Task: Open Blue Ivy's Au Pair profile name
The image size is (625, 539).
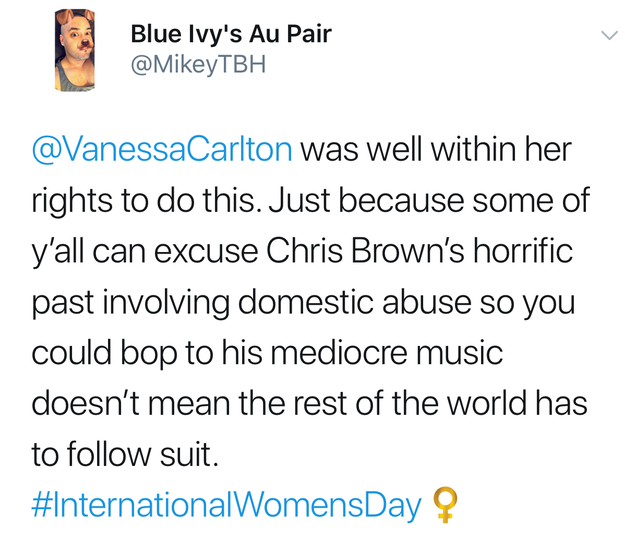Action: [x=231, y=34]
